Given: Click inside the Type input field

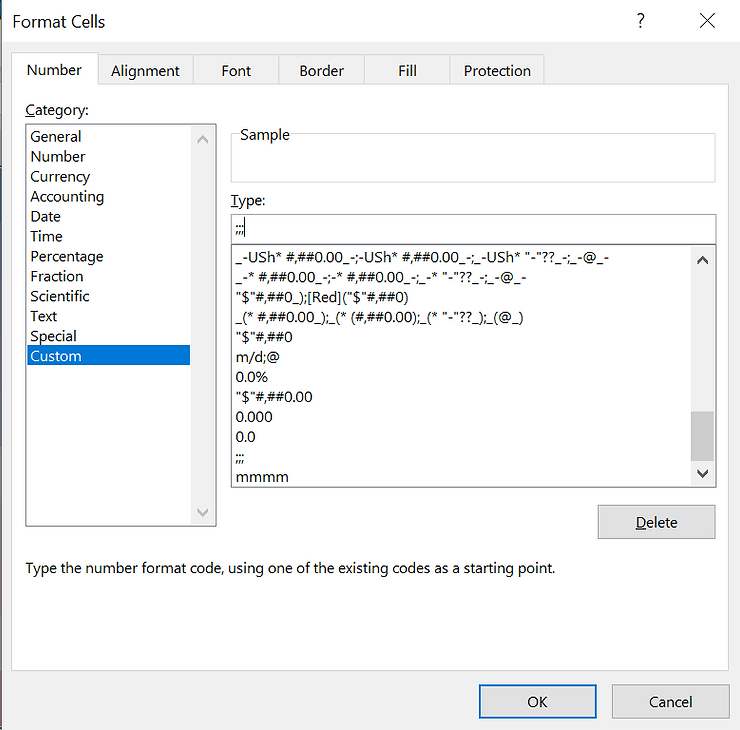Looking at the screenshot, I should click(473, 228).
